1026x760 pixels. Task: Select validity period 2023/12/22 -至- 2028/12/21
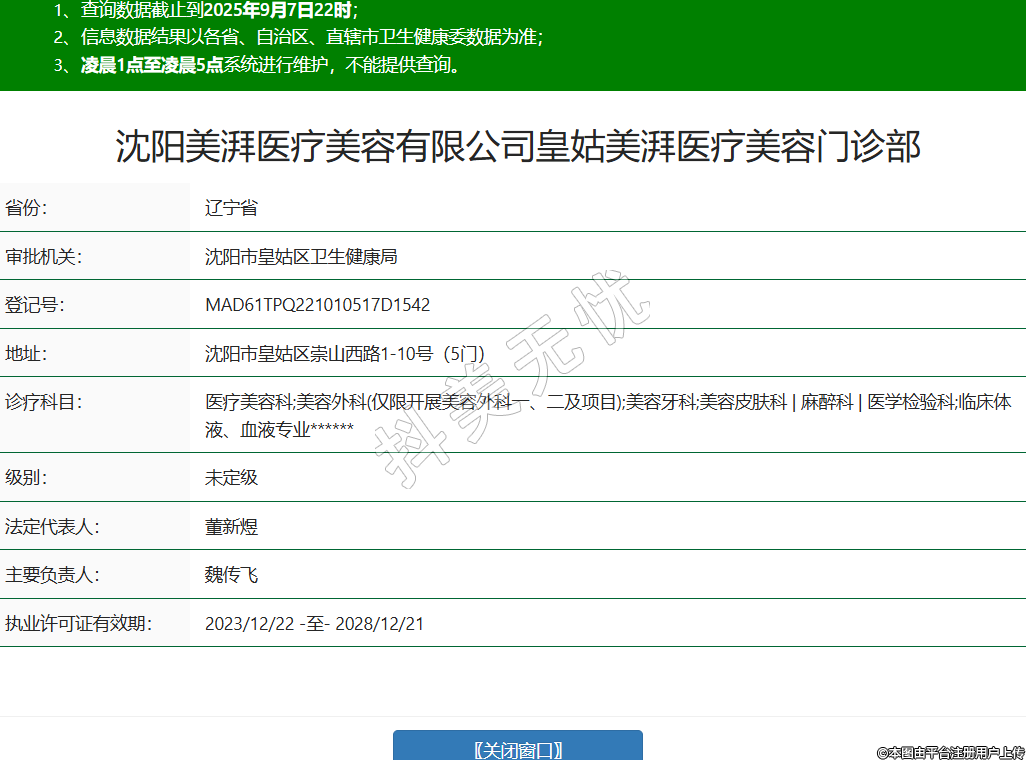click(x=314, y=624)
